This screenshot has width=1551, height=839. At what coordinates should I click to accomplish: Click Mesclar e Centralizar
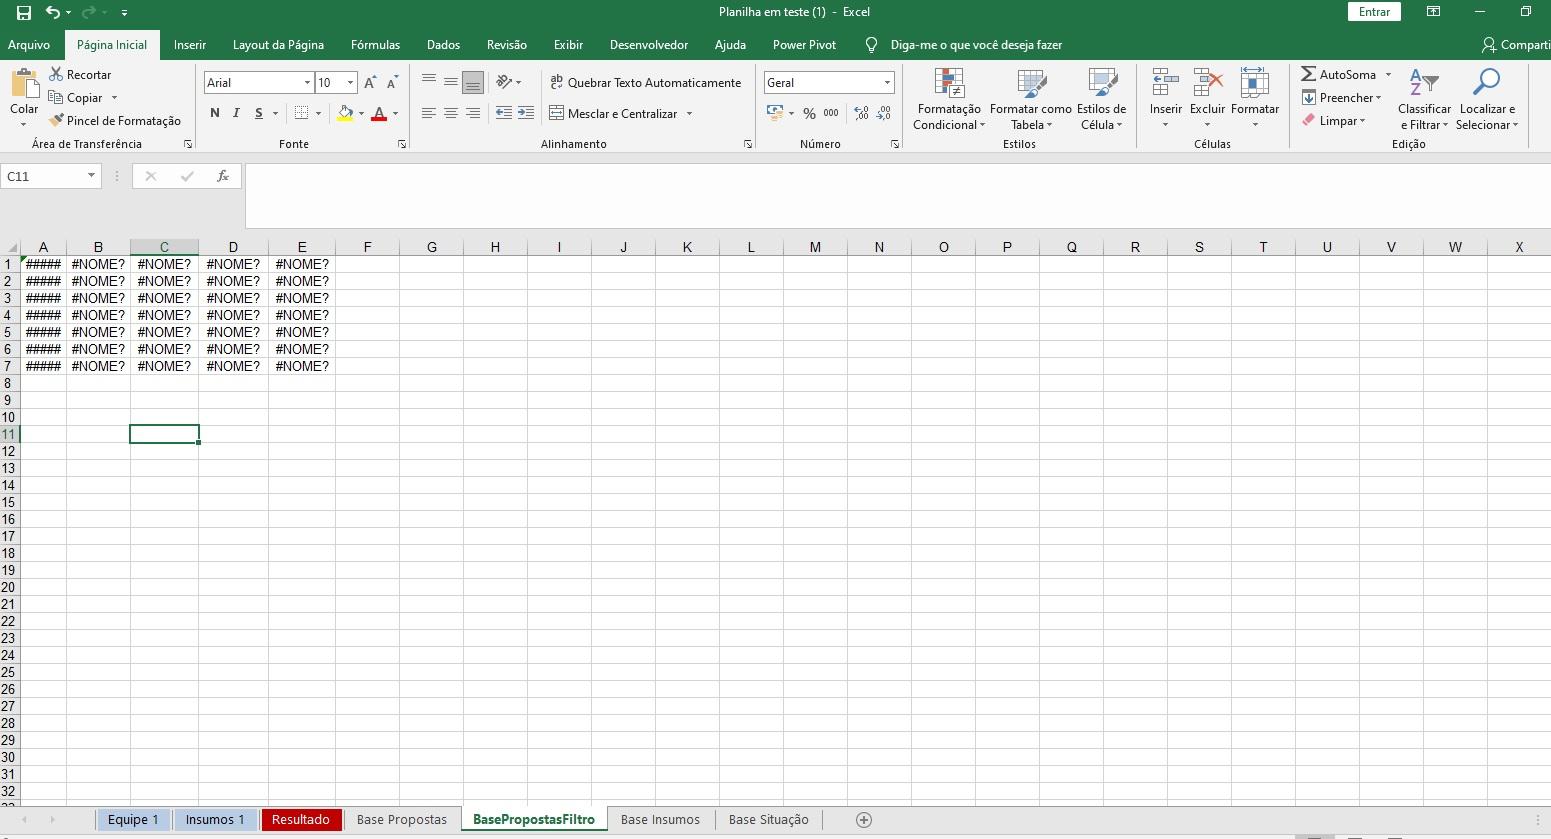coord(614,113)
